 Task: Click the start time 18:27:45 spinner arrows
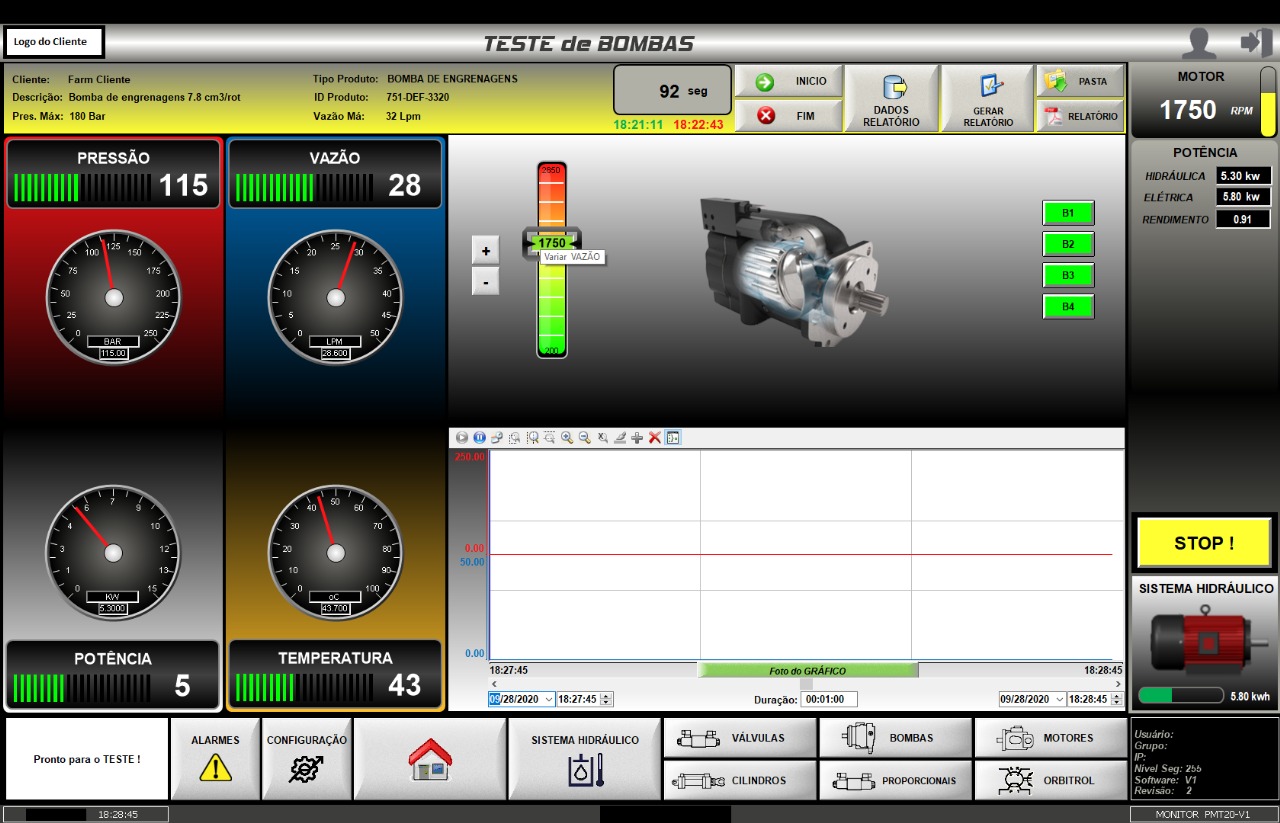(606, 699)
